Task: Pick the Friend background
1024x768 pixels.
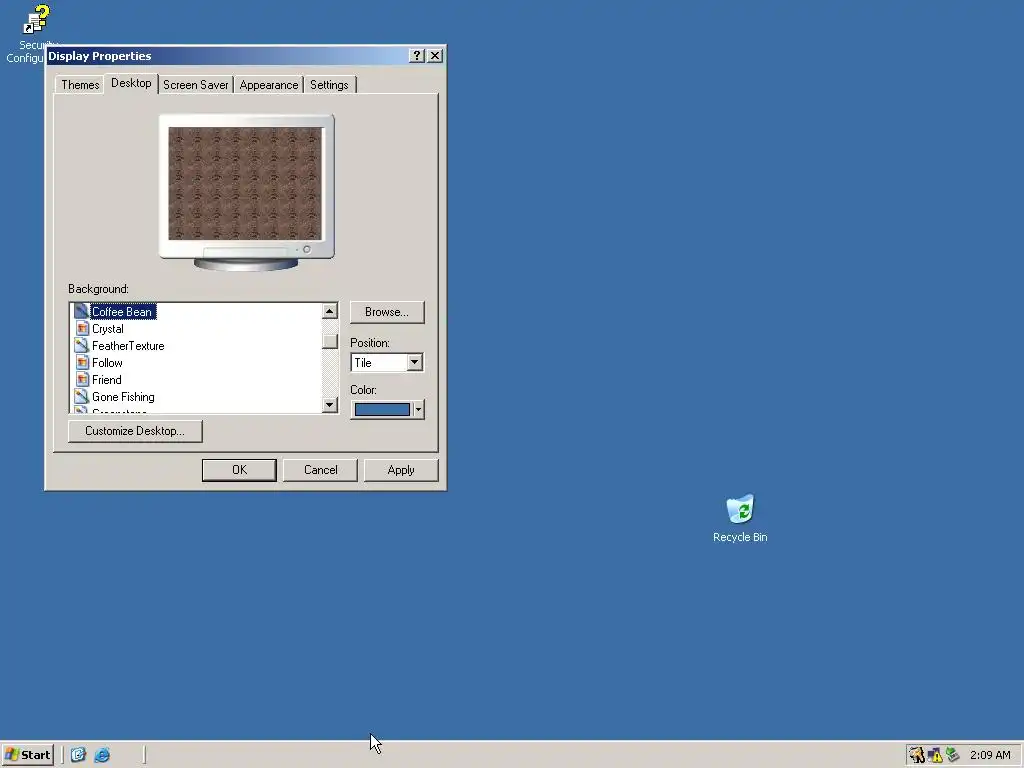Action: coord(106,379)
